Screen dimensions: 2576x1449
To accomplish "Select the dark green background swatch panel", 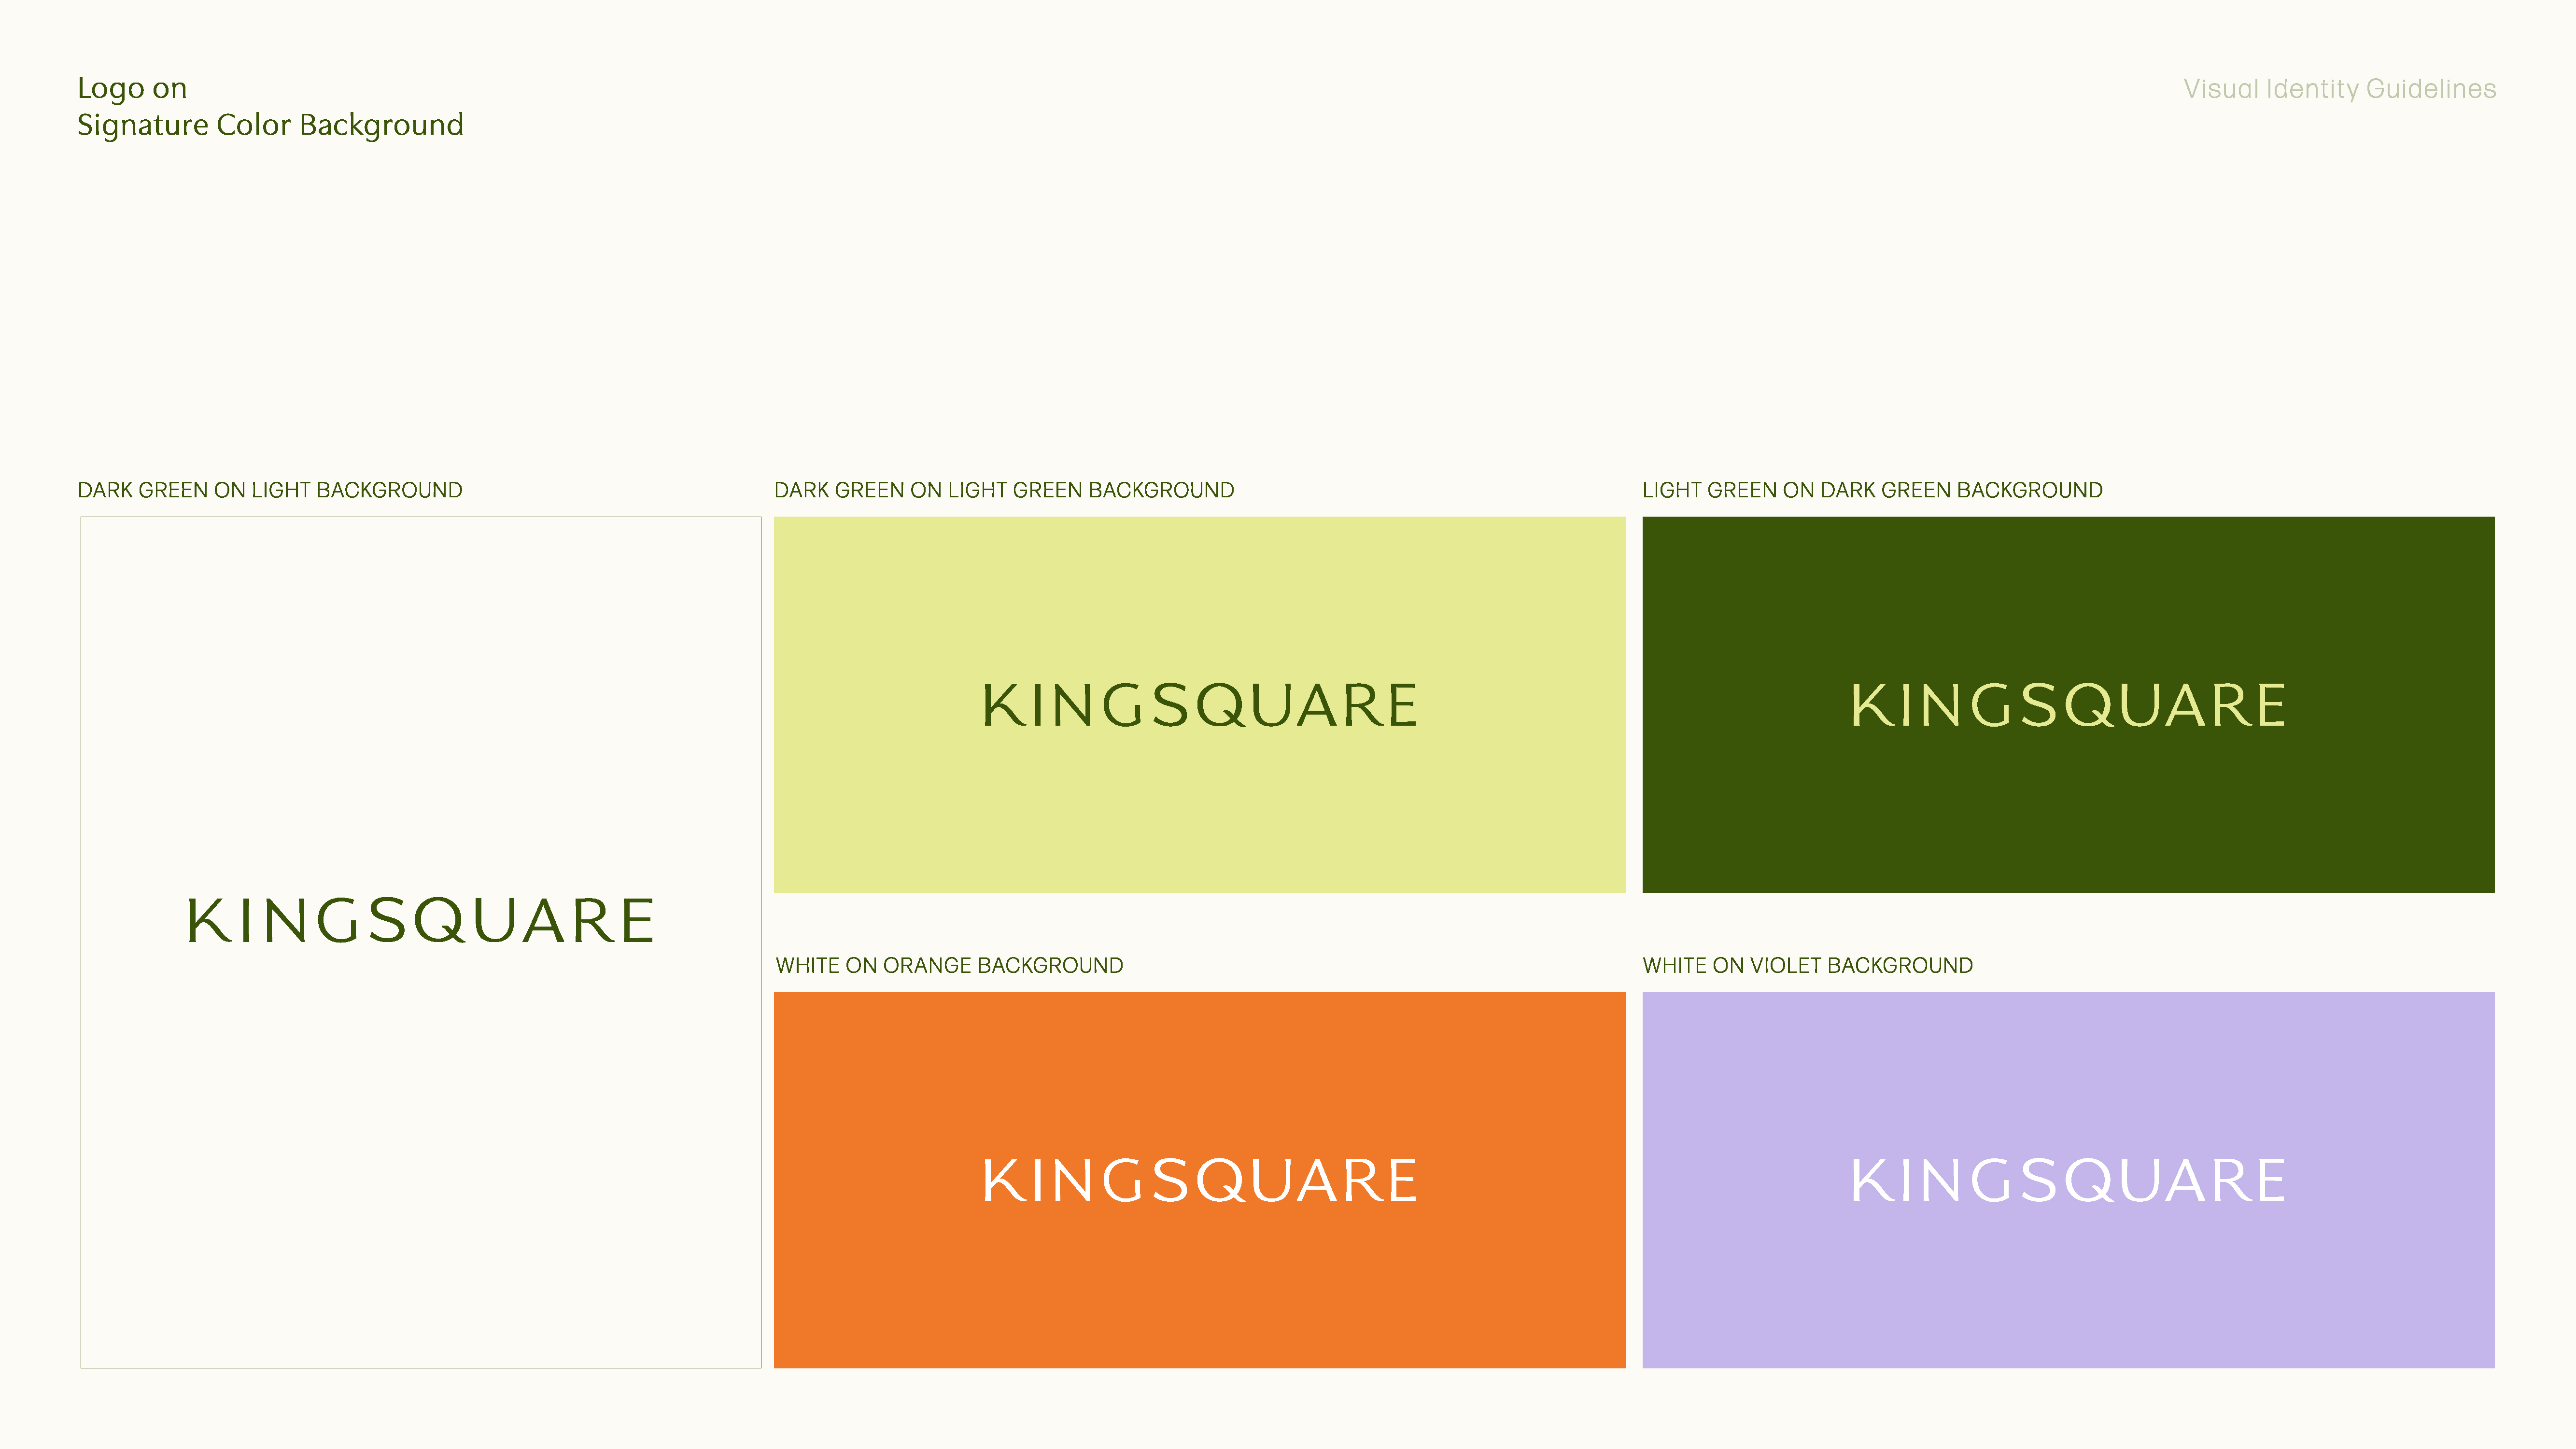I will (x=2068, y=705).
